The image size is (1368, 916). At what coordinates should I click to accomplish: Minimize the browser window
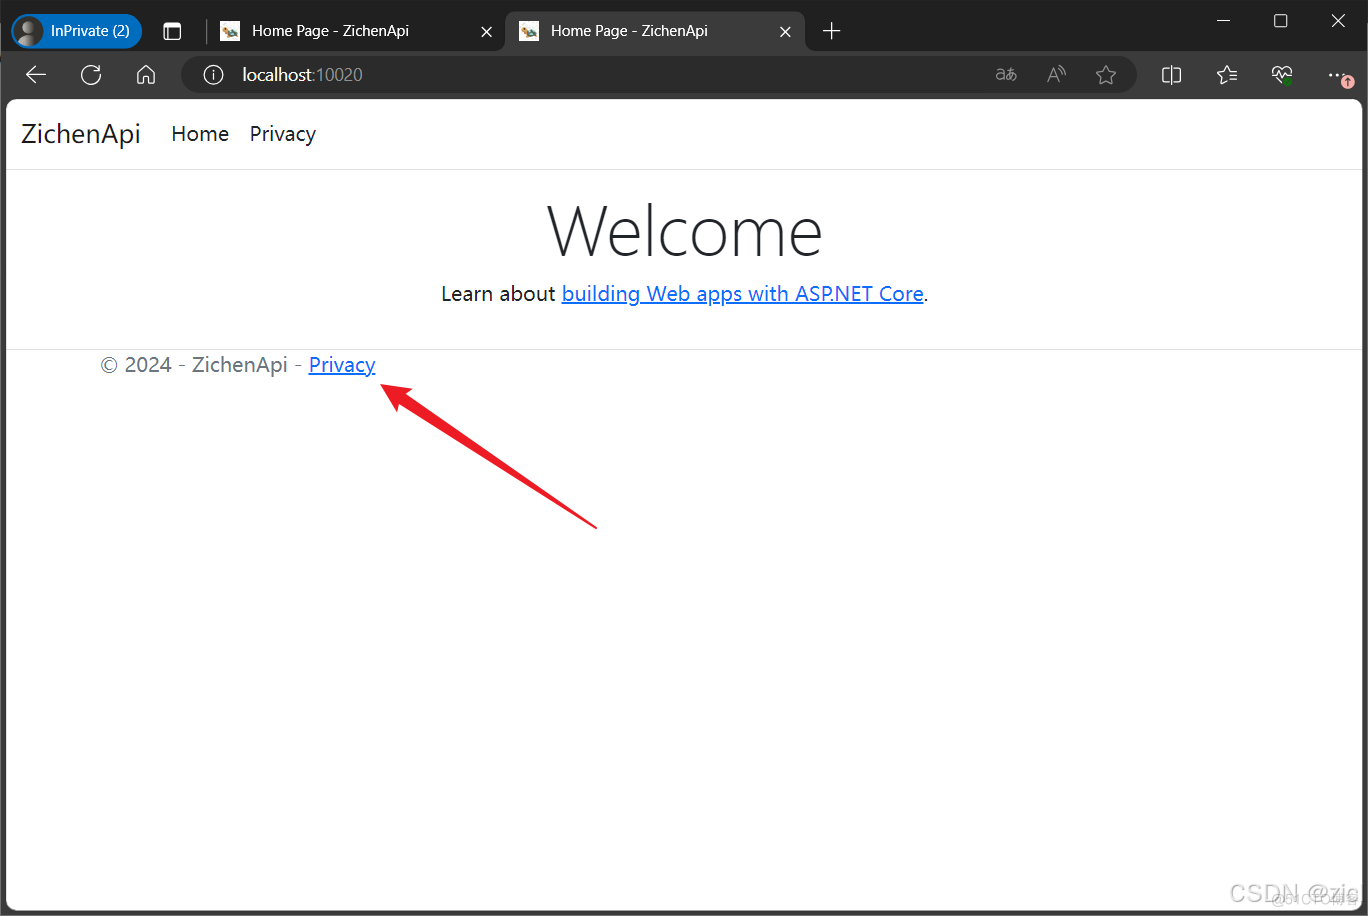point(1222,21)
